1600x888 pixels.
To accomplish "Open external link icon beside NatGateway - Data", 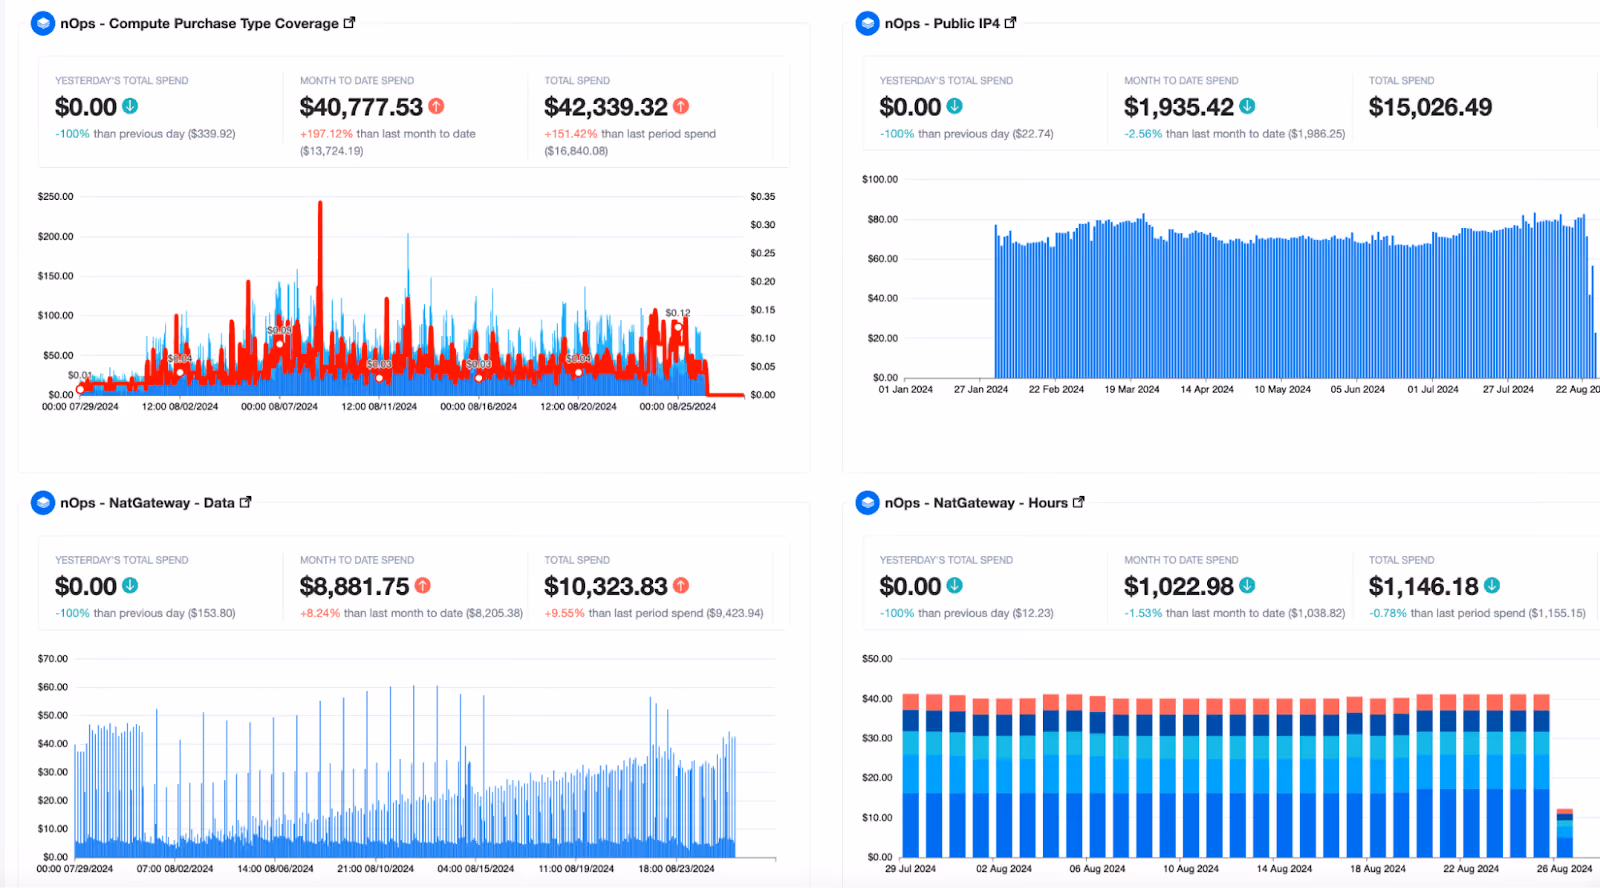I will coord(245,502).
